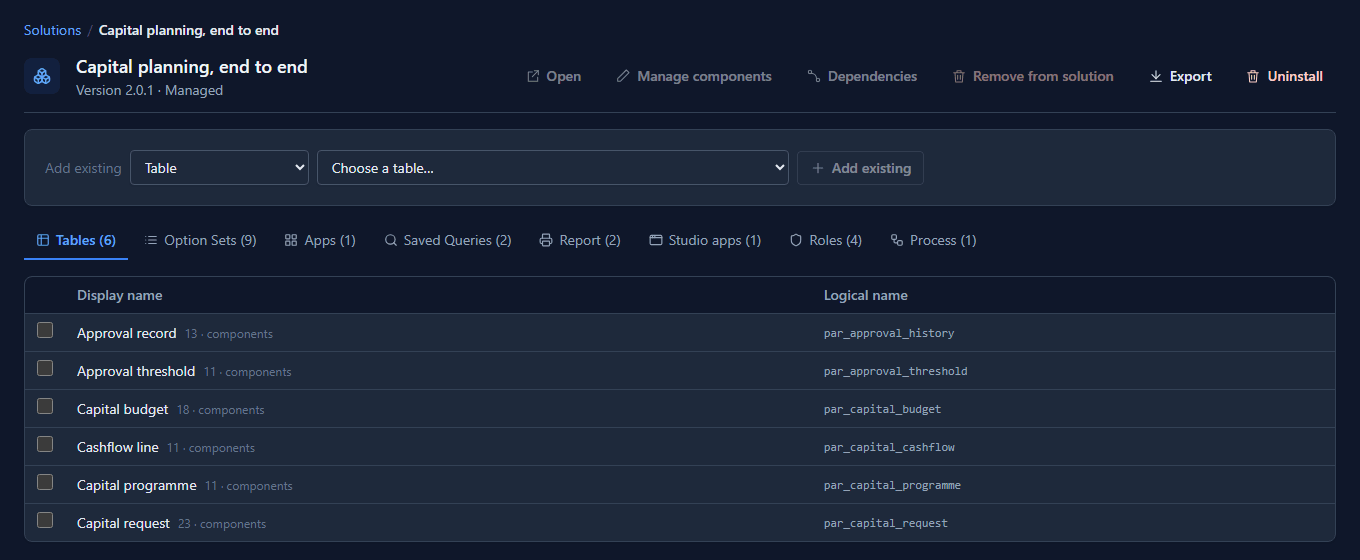Select the Tables (6) tab
1360x560 pixels.
pos(76,240)
